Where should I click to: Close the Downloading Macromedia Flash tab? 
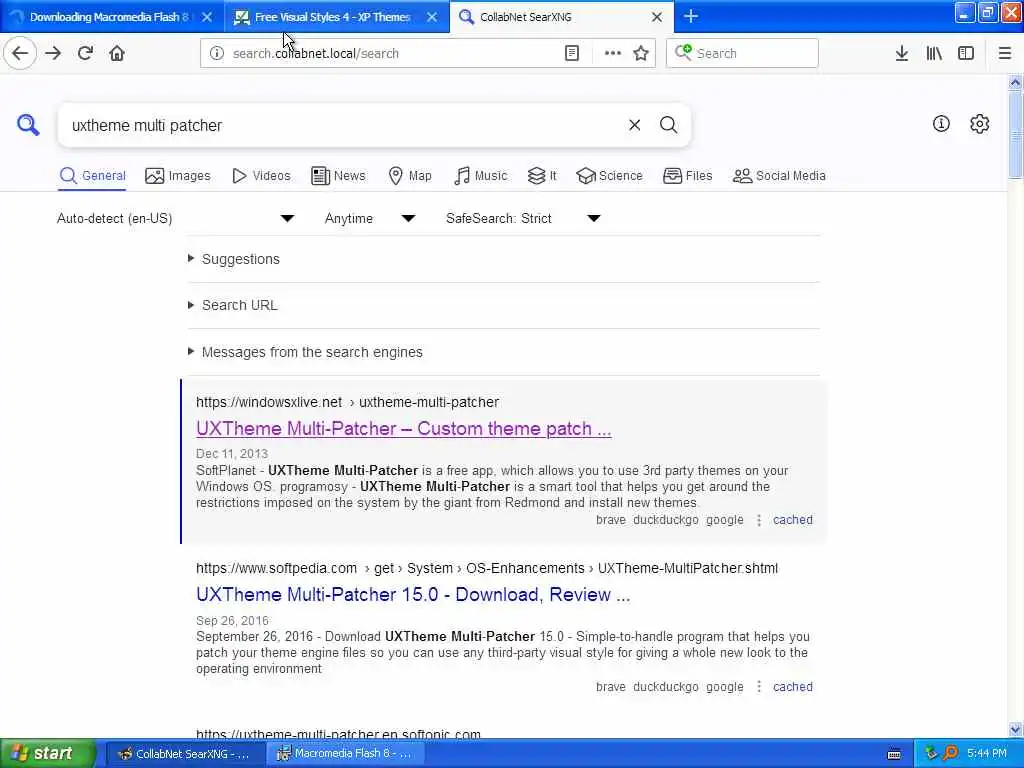(x=207, y=17)
